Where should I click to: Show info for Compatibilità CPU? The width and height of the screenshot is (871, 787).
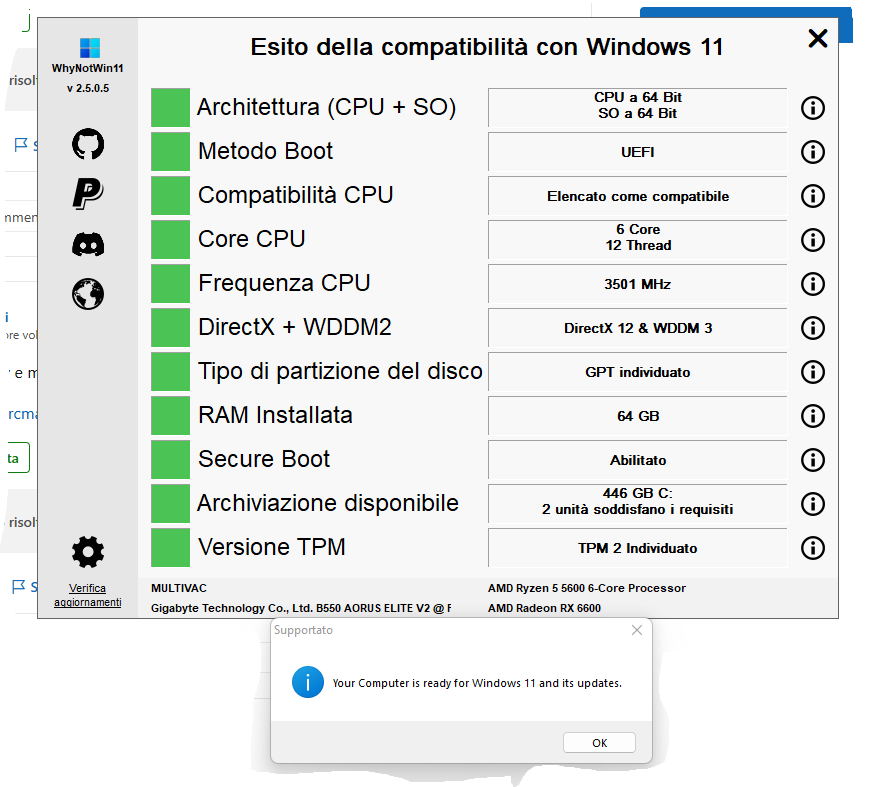[813, 196]
